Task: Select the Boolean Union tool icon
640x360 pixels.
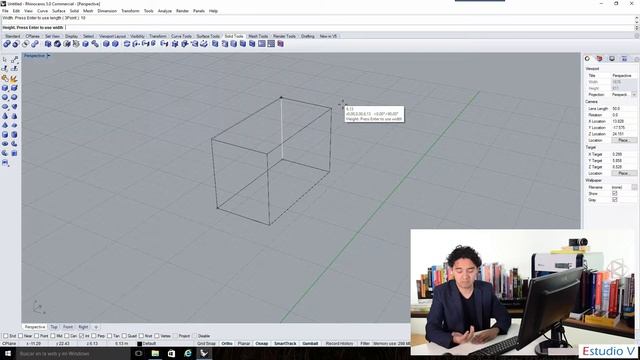Action: (x=7, y=44)
